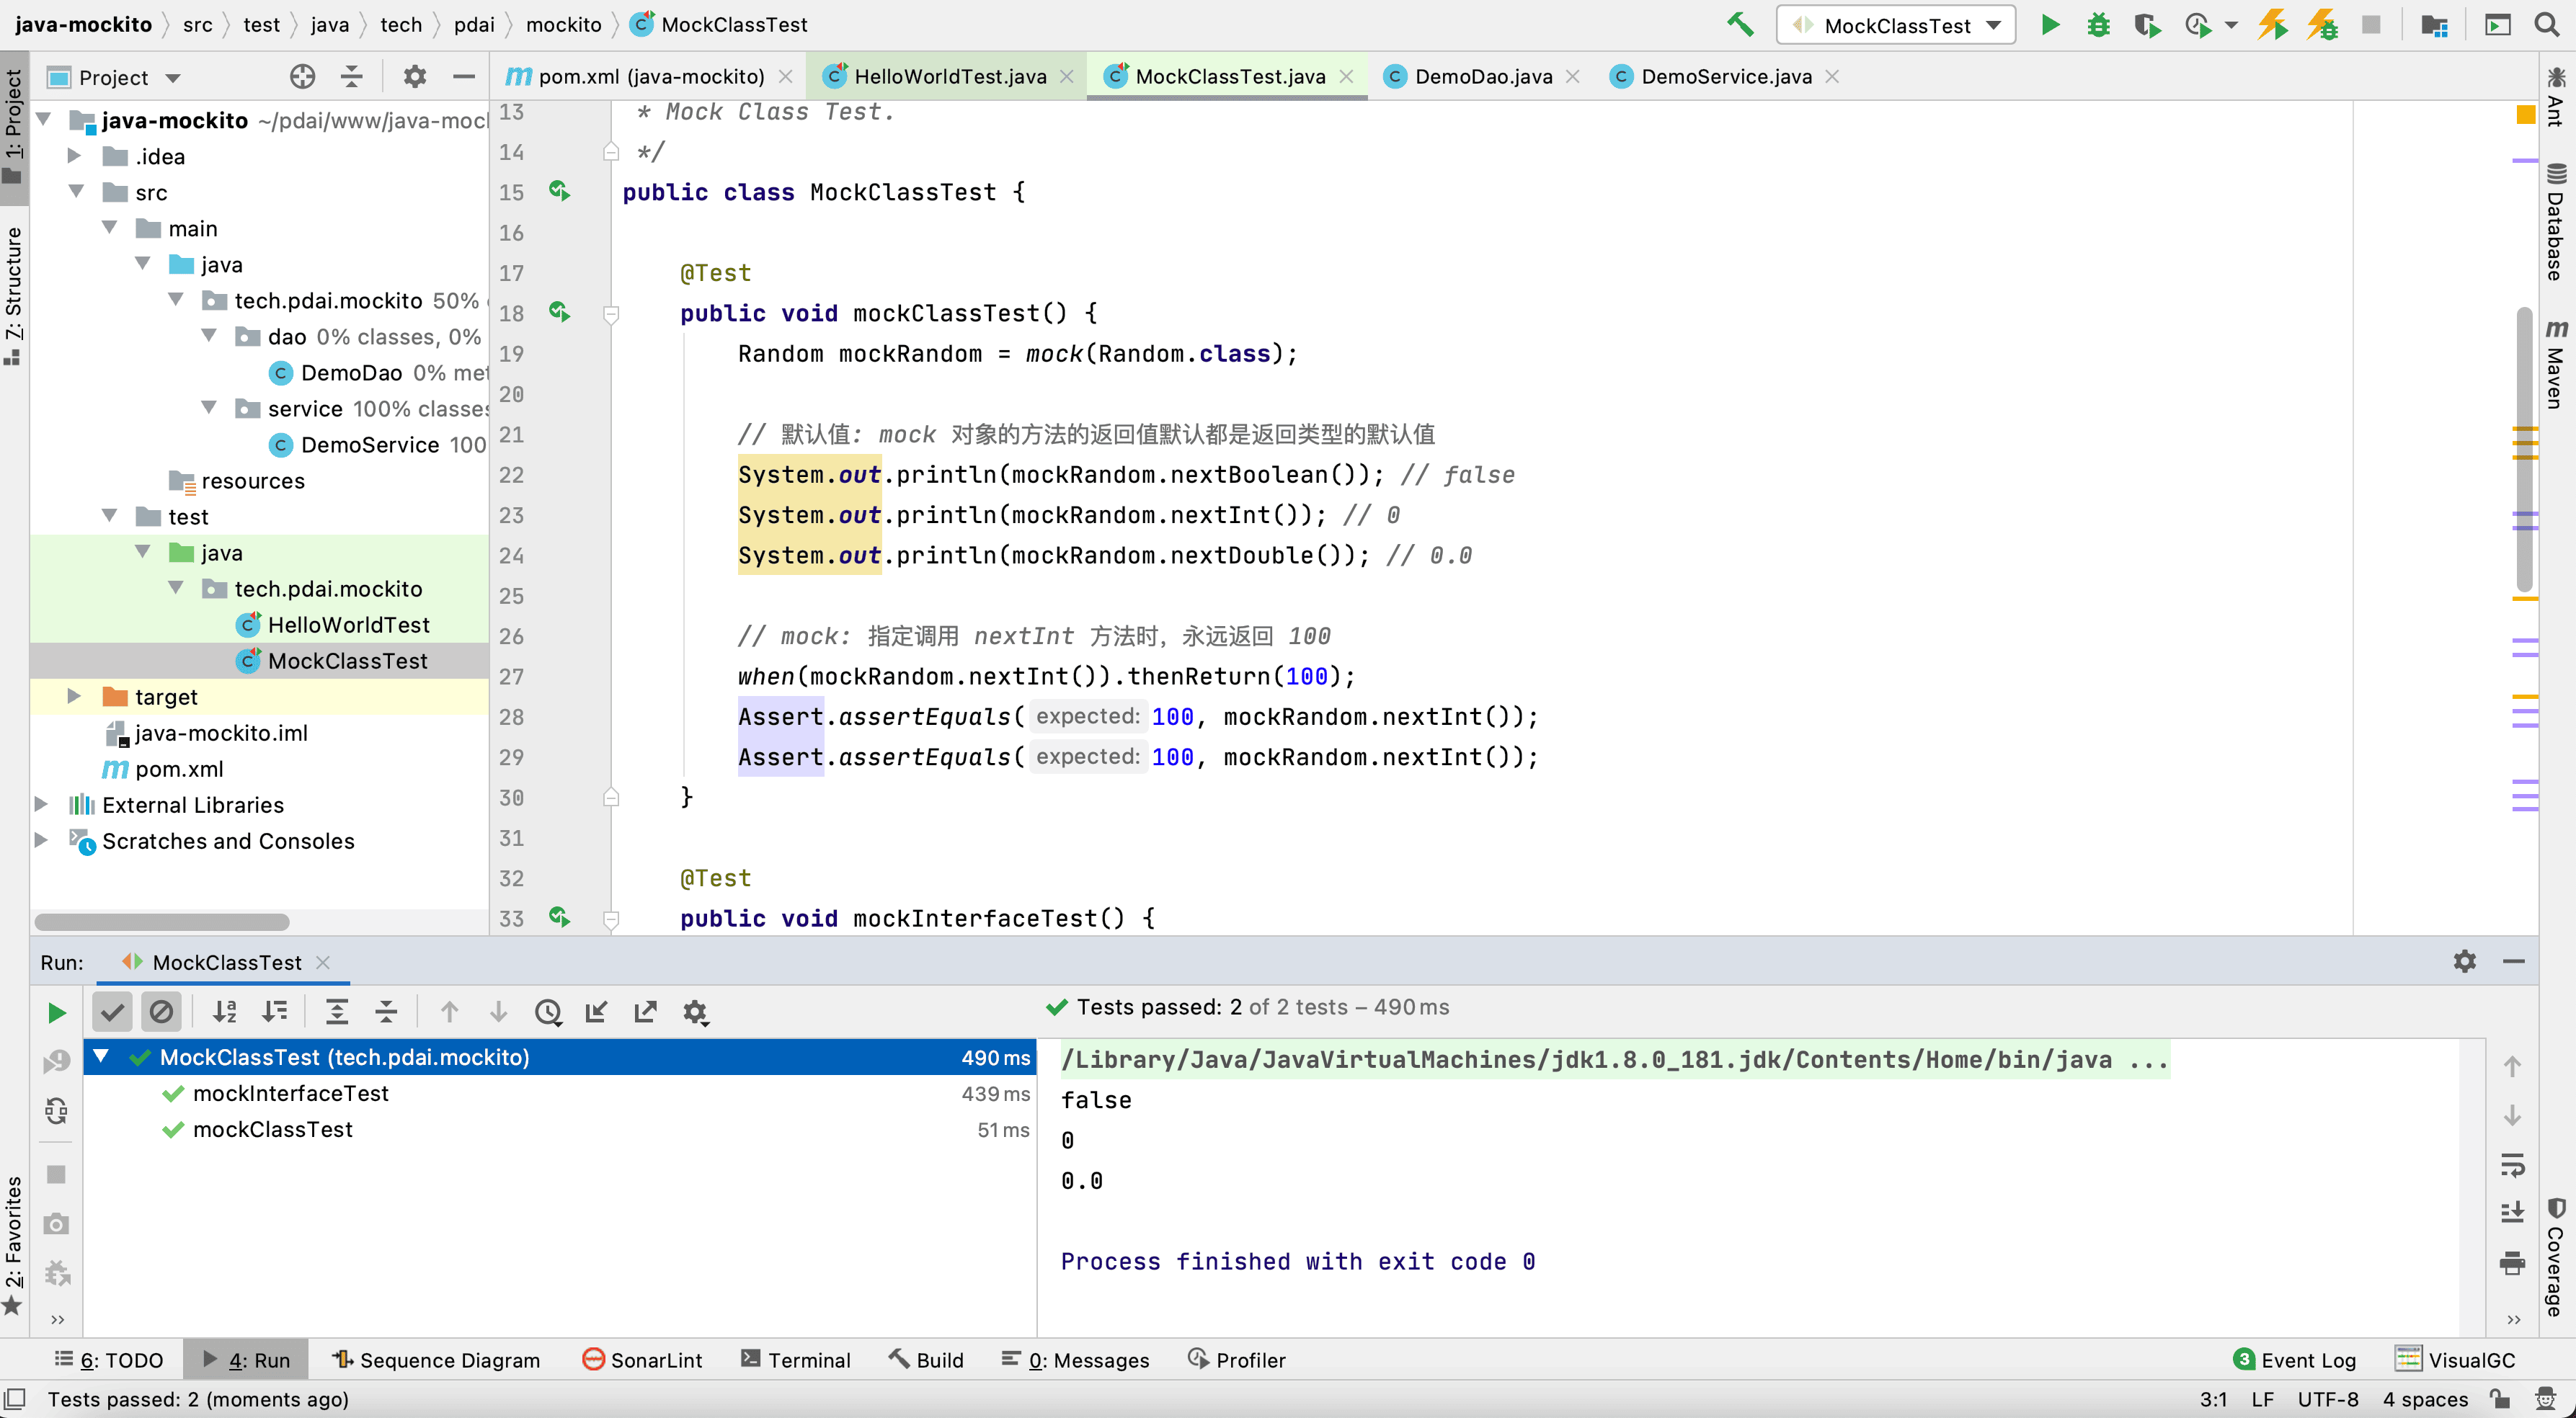Expand the target folder in project tree
Screen dimensions: 2576x1418
coord(74,696)
